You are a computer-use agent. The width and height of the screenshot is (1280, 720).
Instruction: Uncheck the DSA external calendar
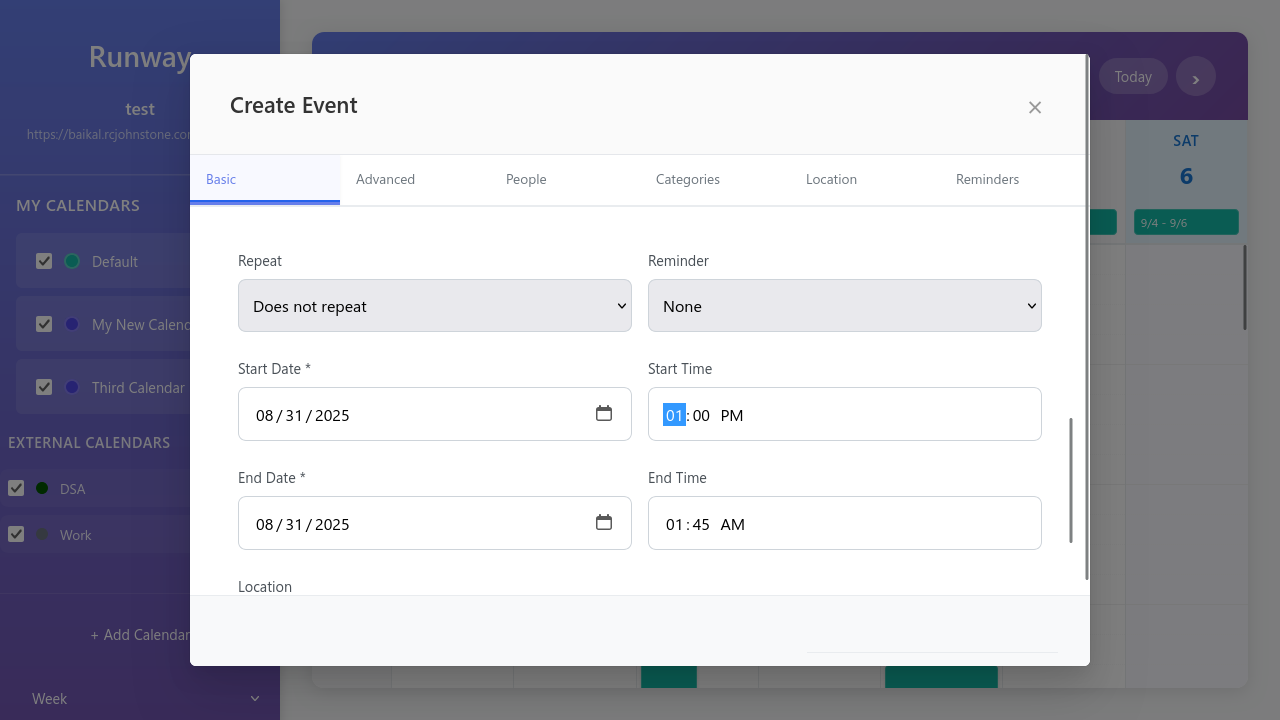pos(16,488)
